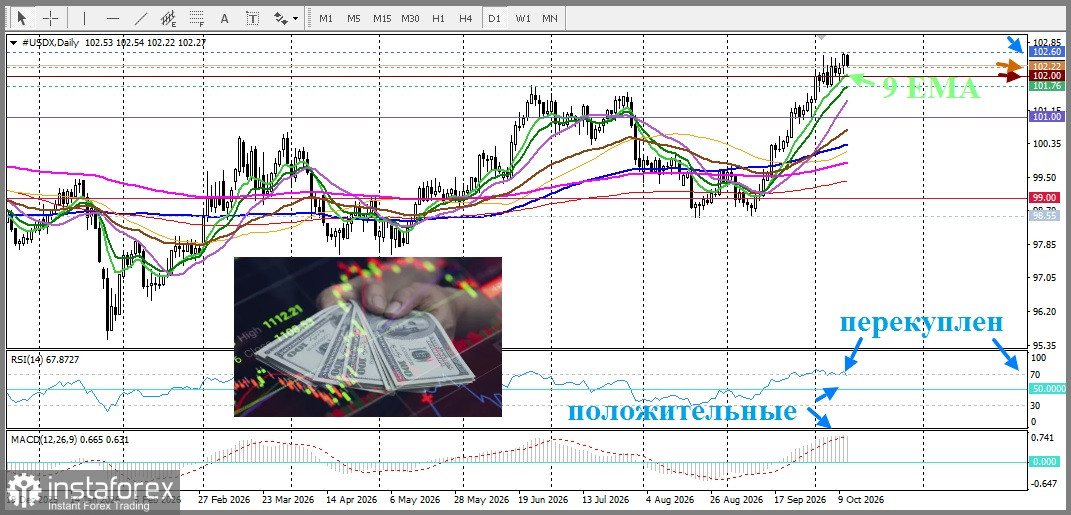Click the 23 Mar 2026 date label
1071x515 pixels.
(x=287, y=499)
